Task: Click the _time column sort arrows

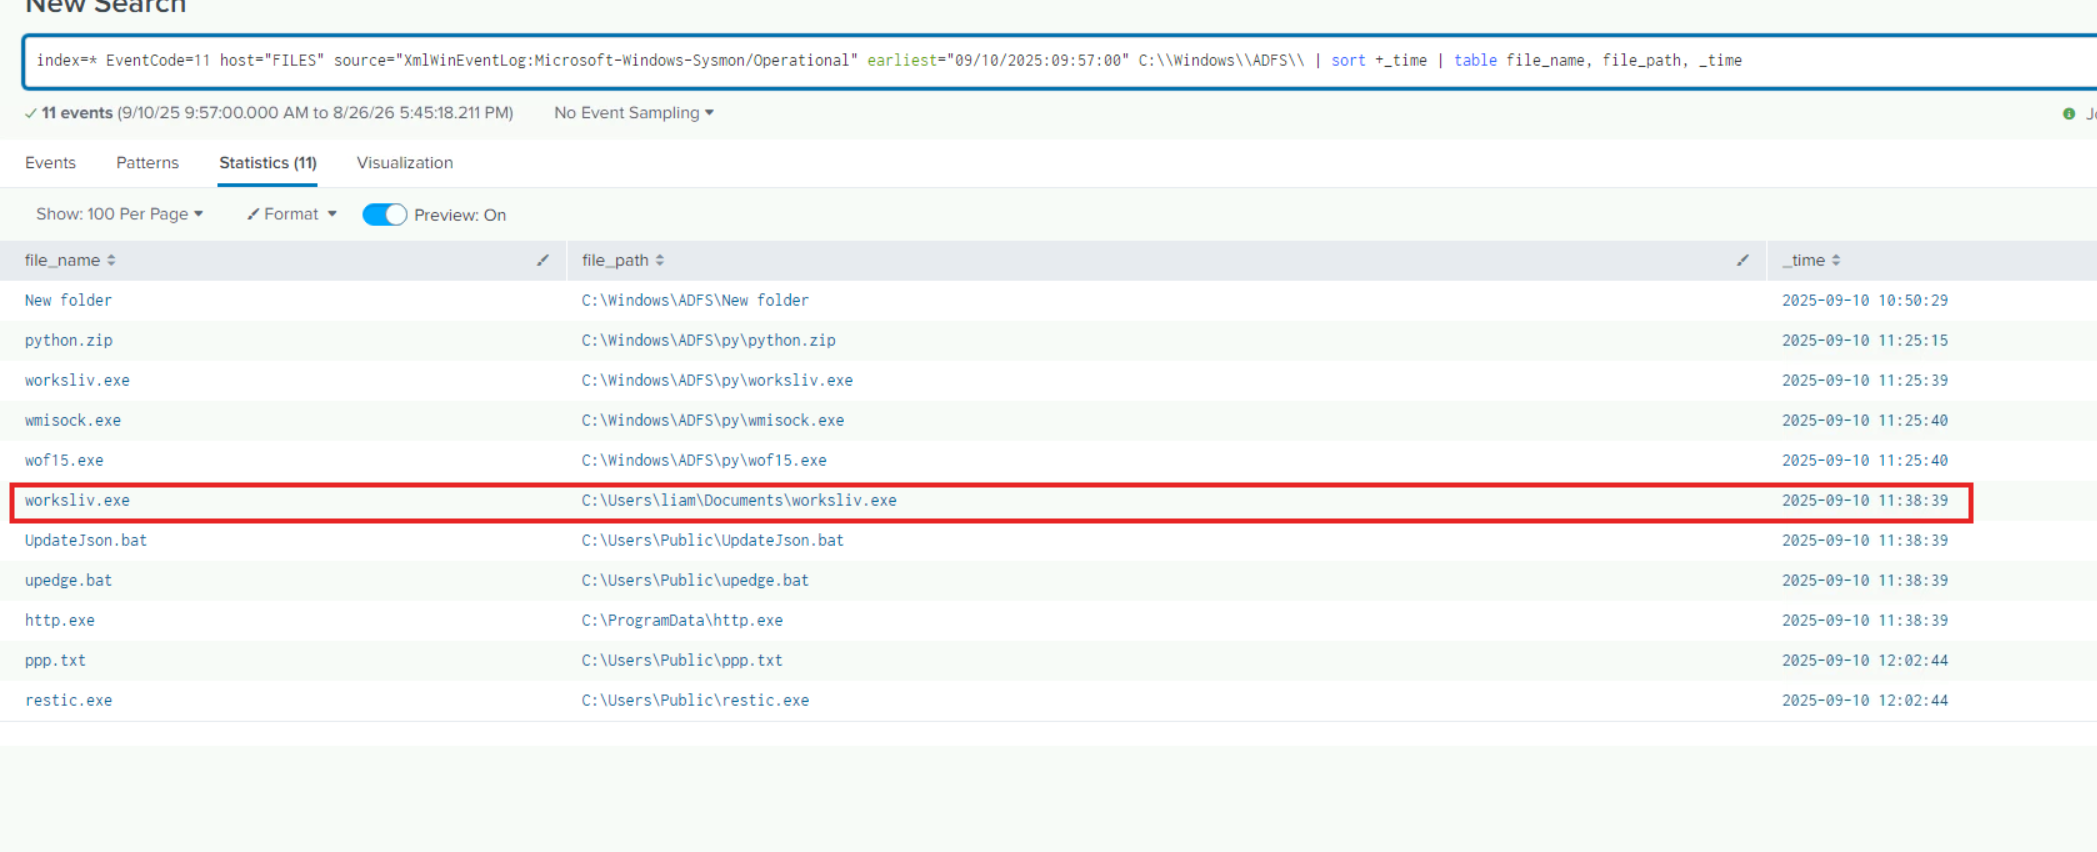Action: tap(1836, 260)
